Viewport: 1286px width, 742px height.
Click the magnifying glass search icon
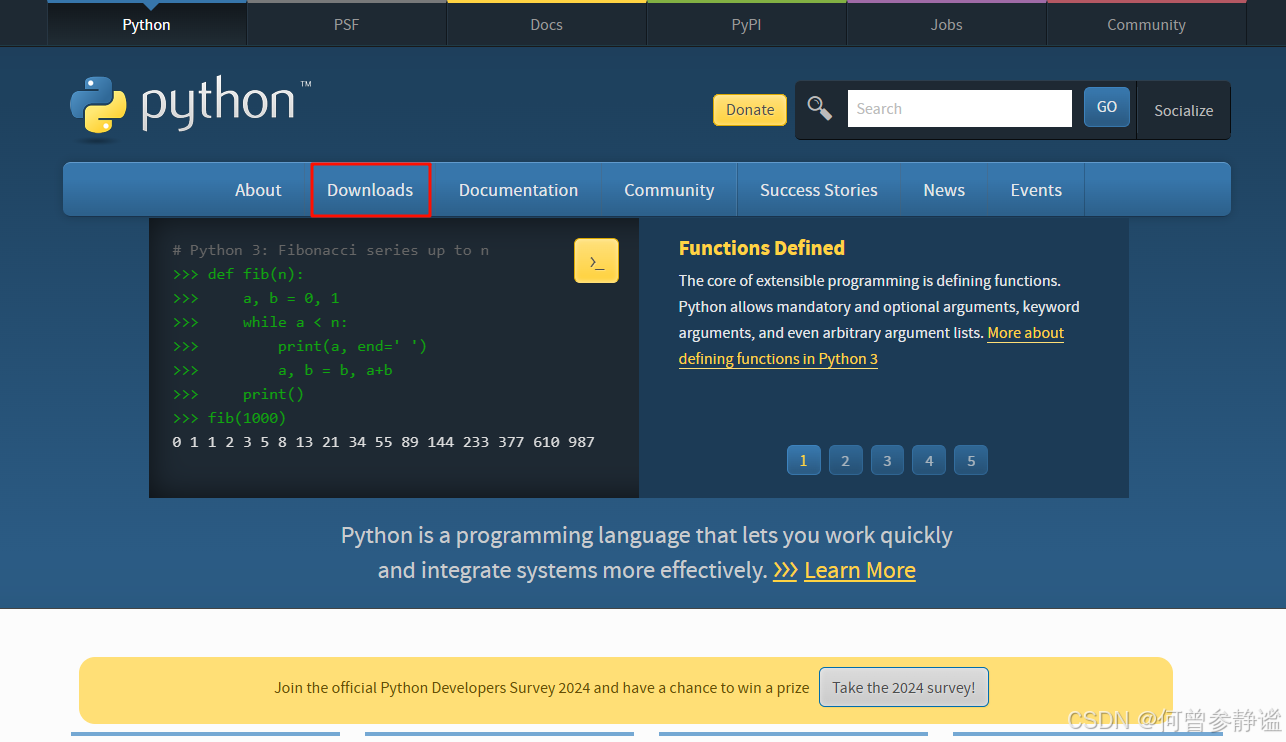click(x=819, y=108)
